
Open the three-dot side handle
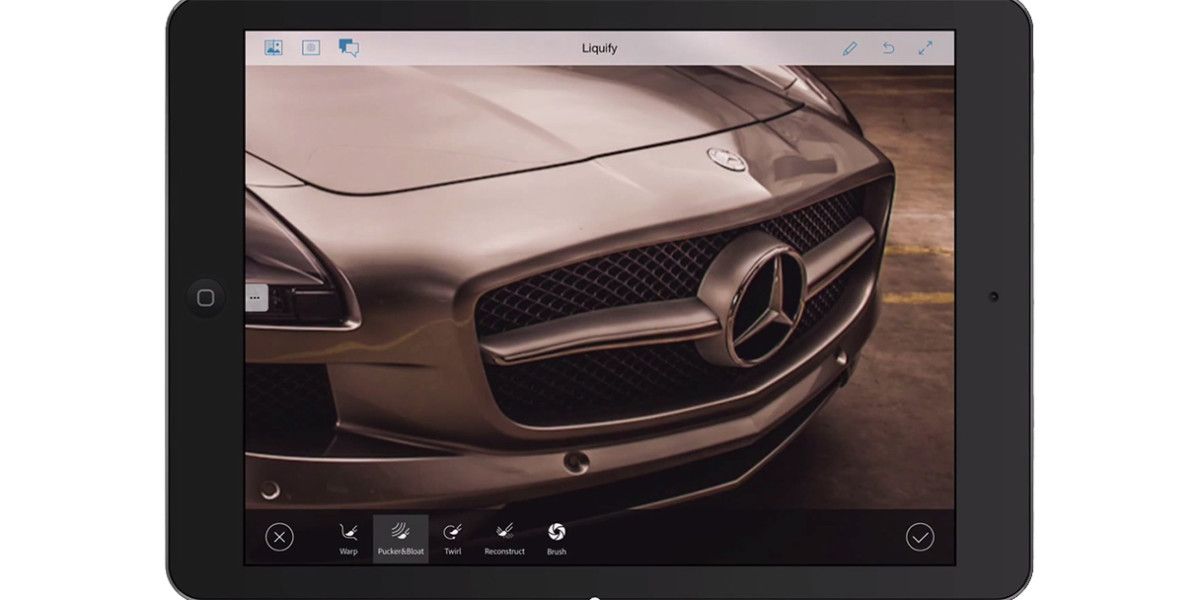(256, 297)
